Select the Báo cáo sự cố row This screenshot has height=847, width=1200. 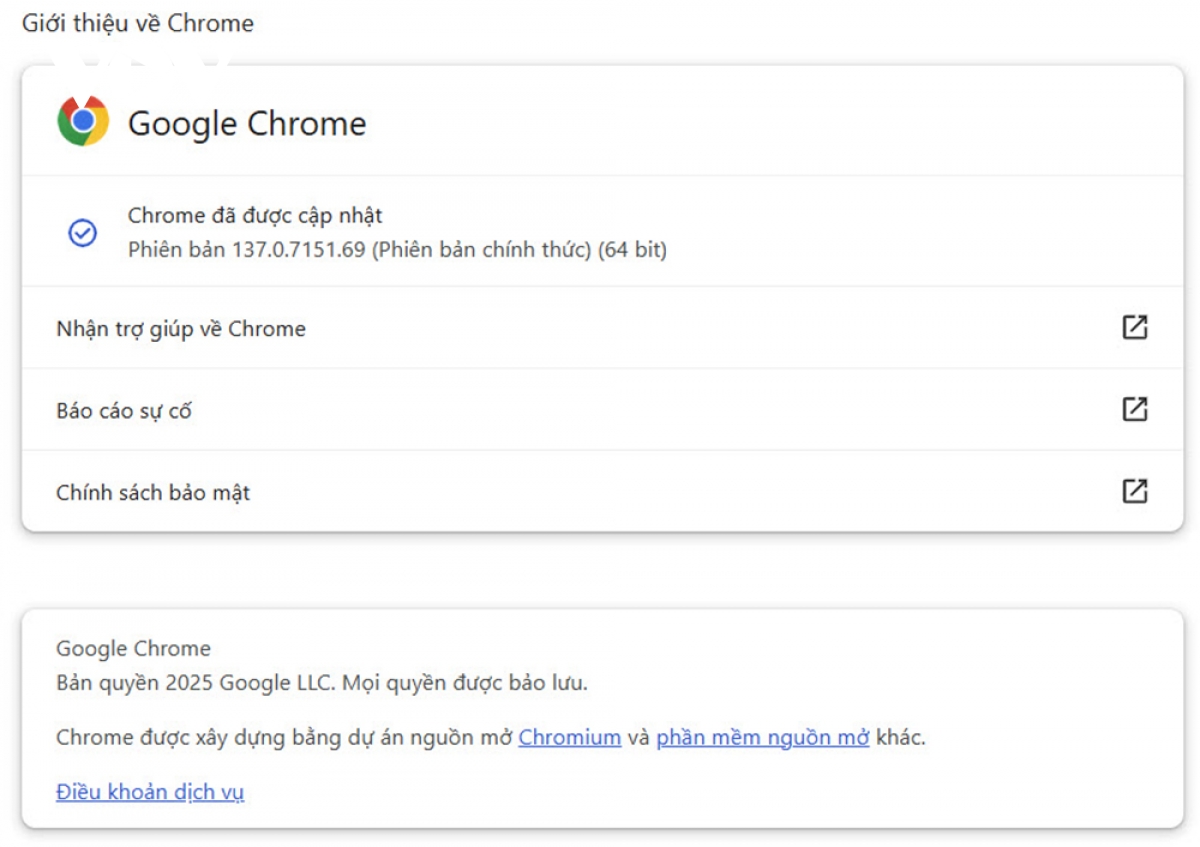(x=602, y=410)
